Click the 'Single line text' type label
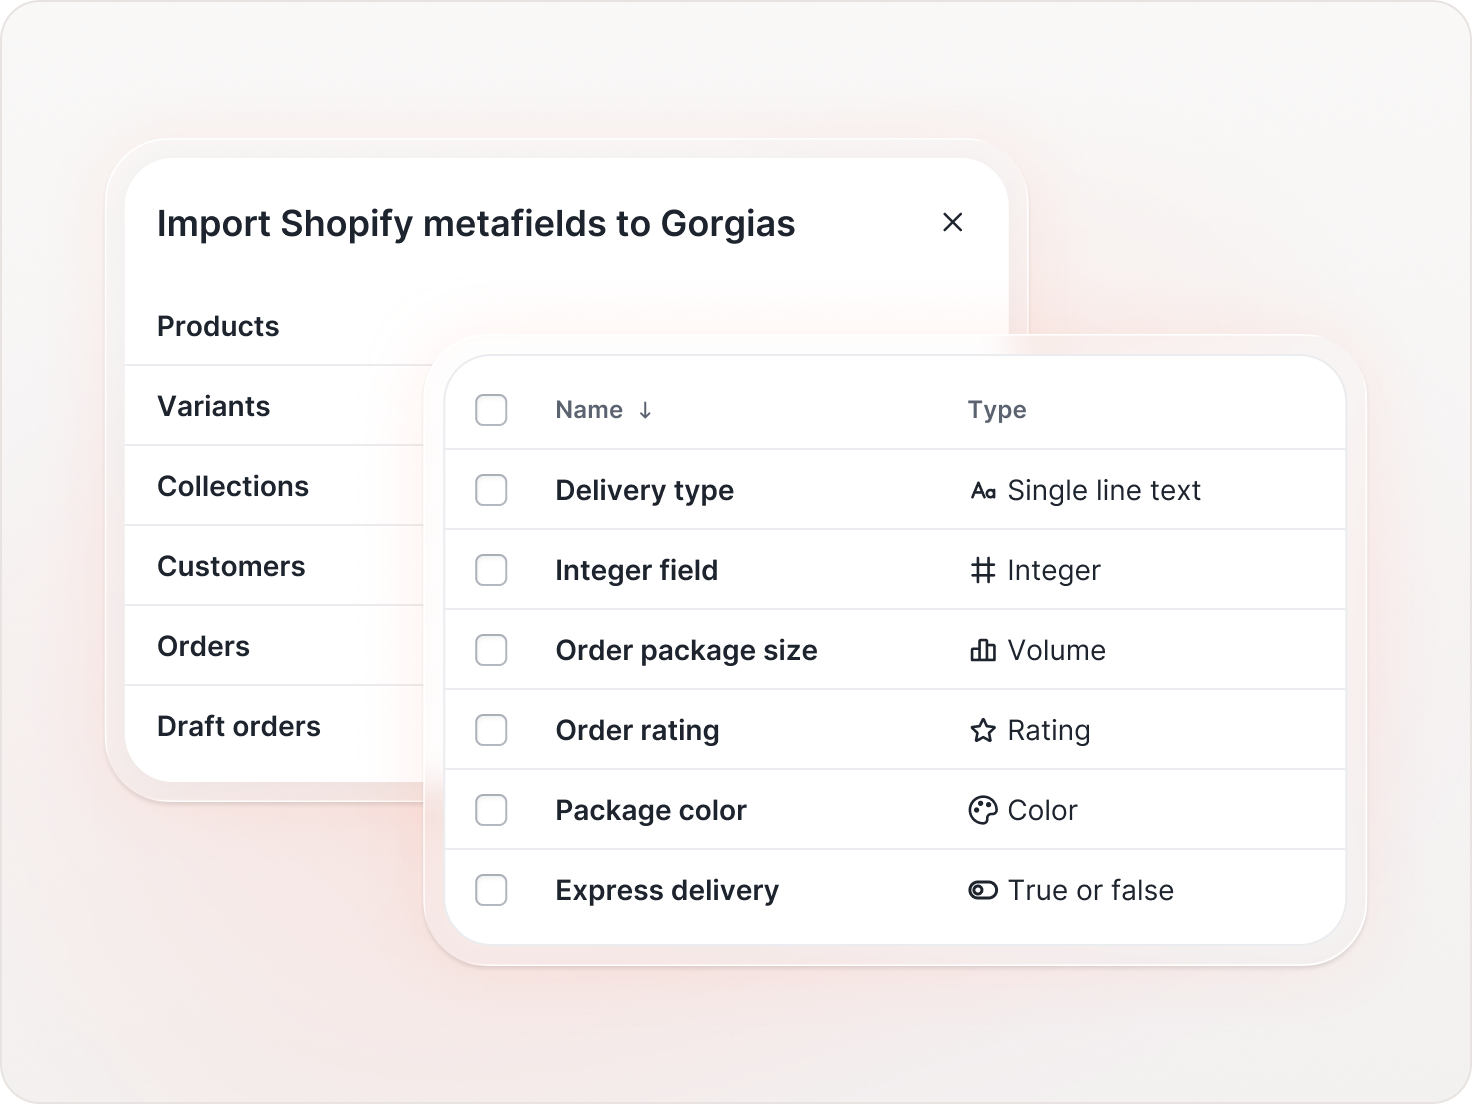This screenshot has height=1104, width=1472. point(1104,490)
